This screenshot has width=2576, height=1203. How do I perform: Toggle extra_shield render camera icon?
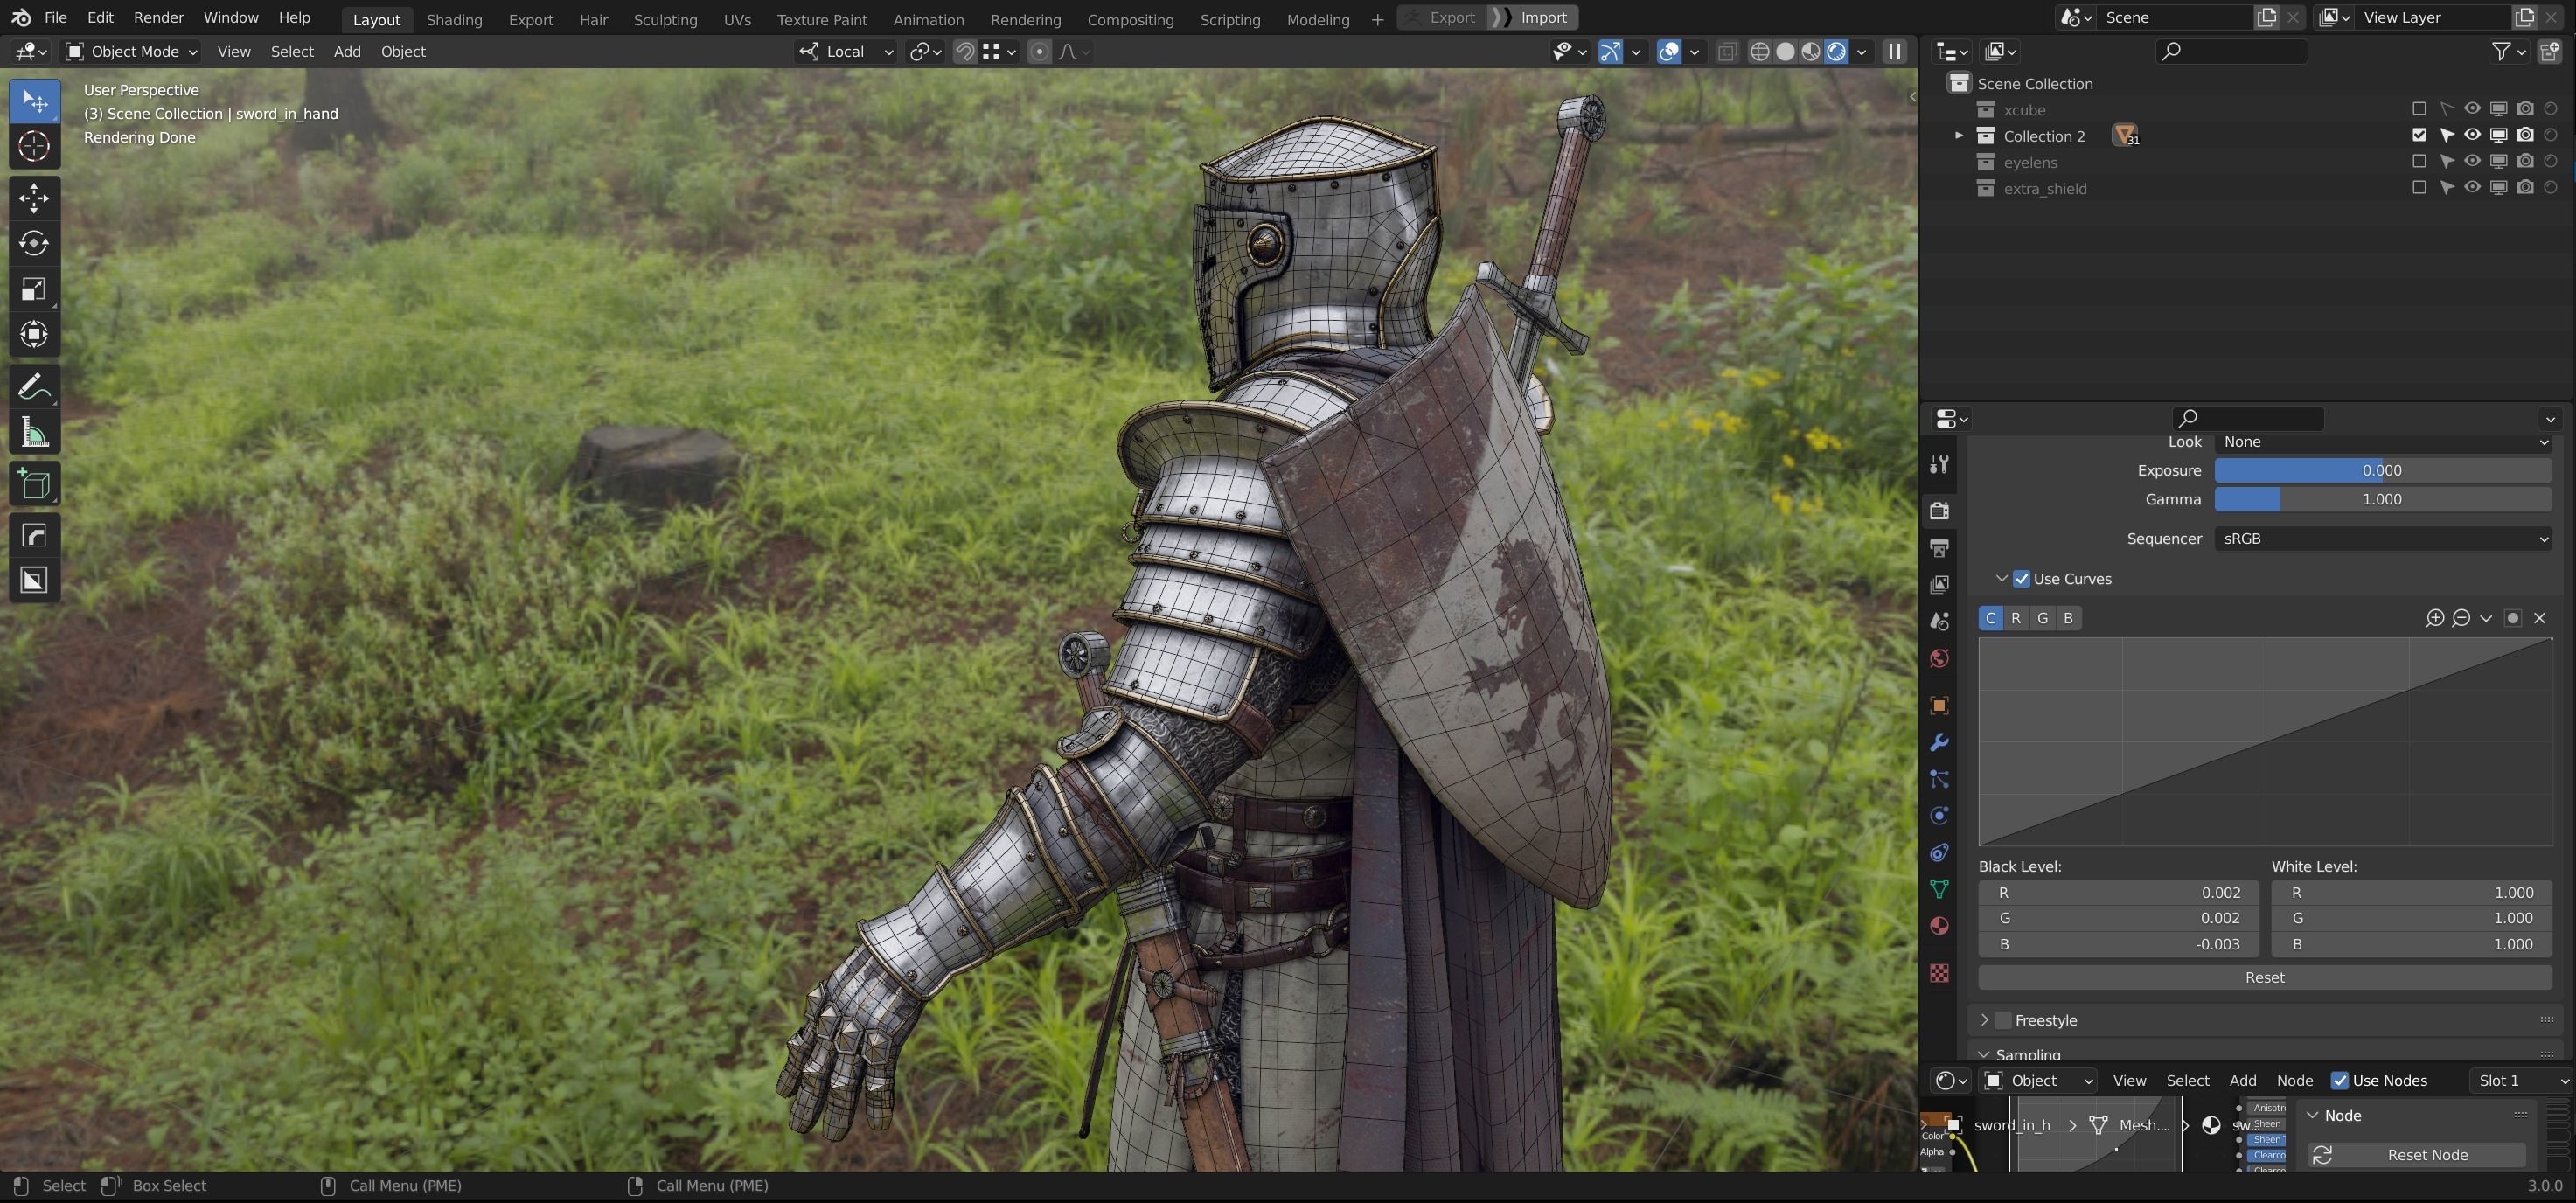[2525, 187]
